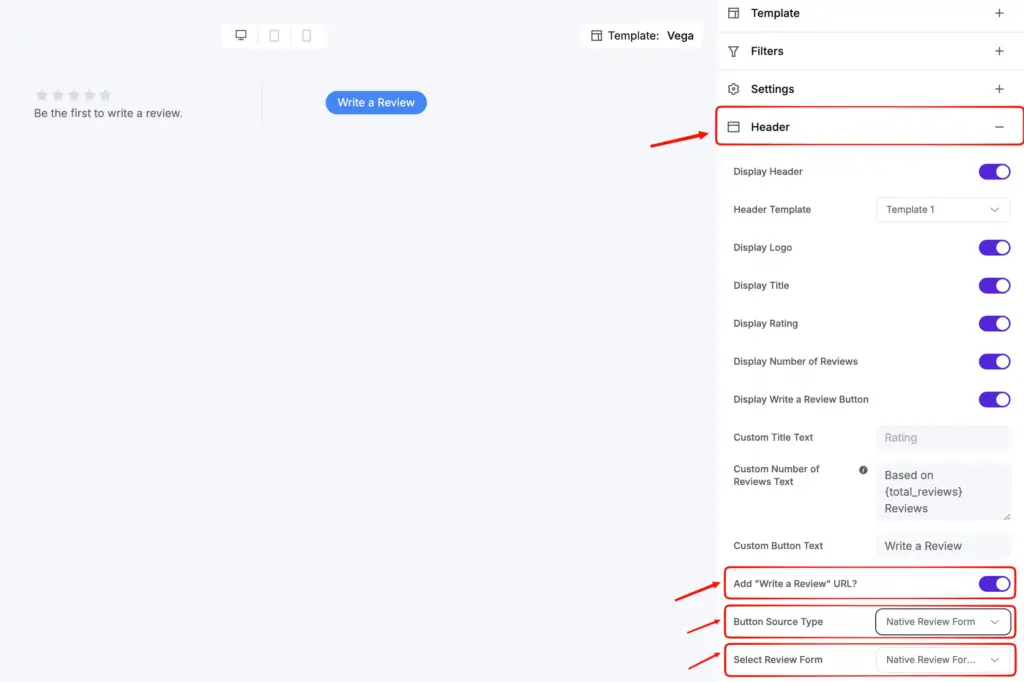The height and width of the screenshot is (682, 1024).
Task: Rate five stars in the preview
Action: pos(105,93)
